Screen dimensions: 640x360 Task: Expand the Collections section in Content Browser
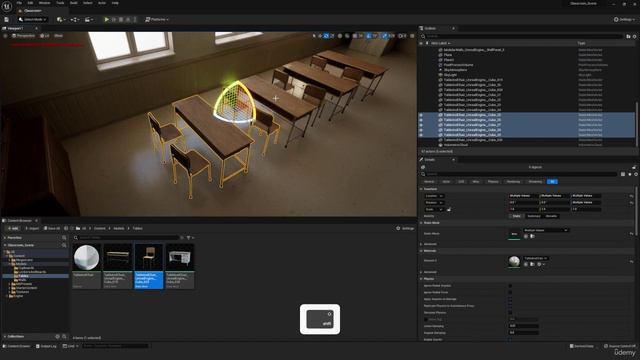pyautogui.click(x=5, y=337)
